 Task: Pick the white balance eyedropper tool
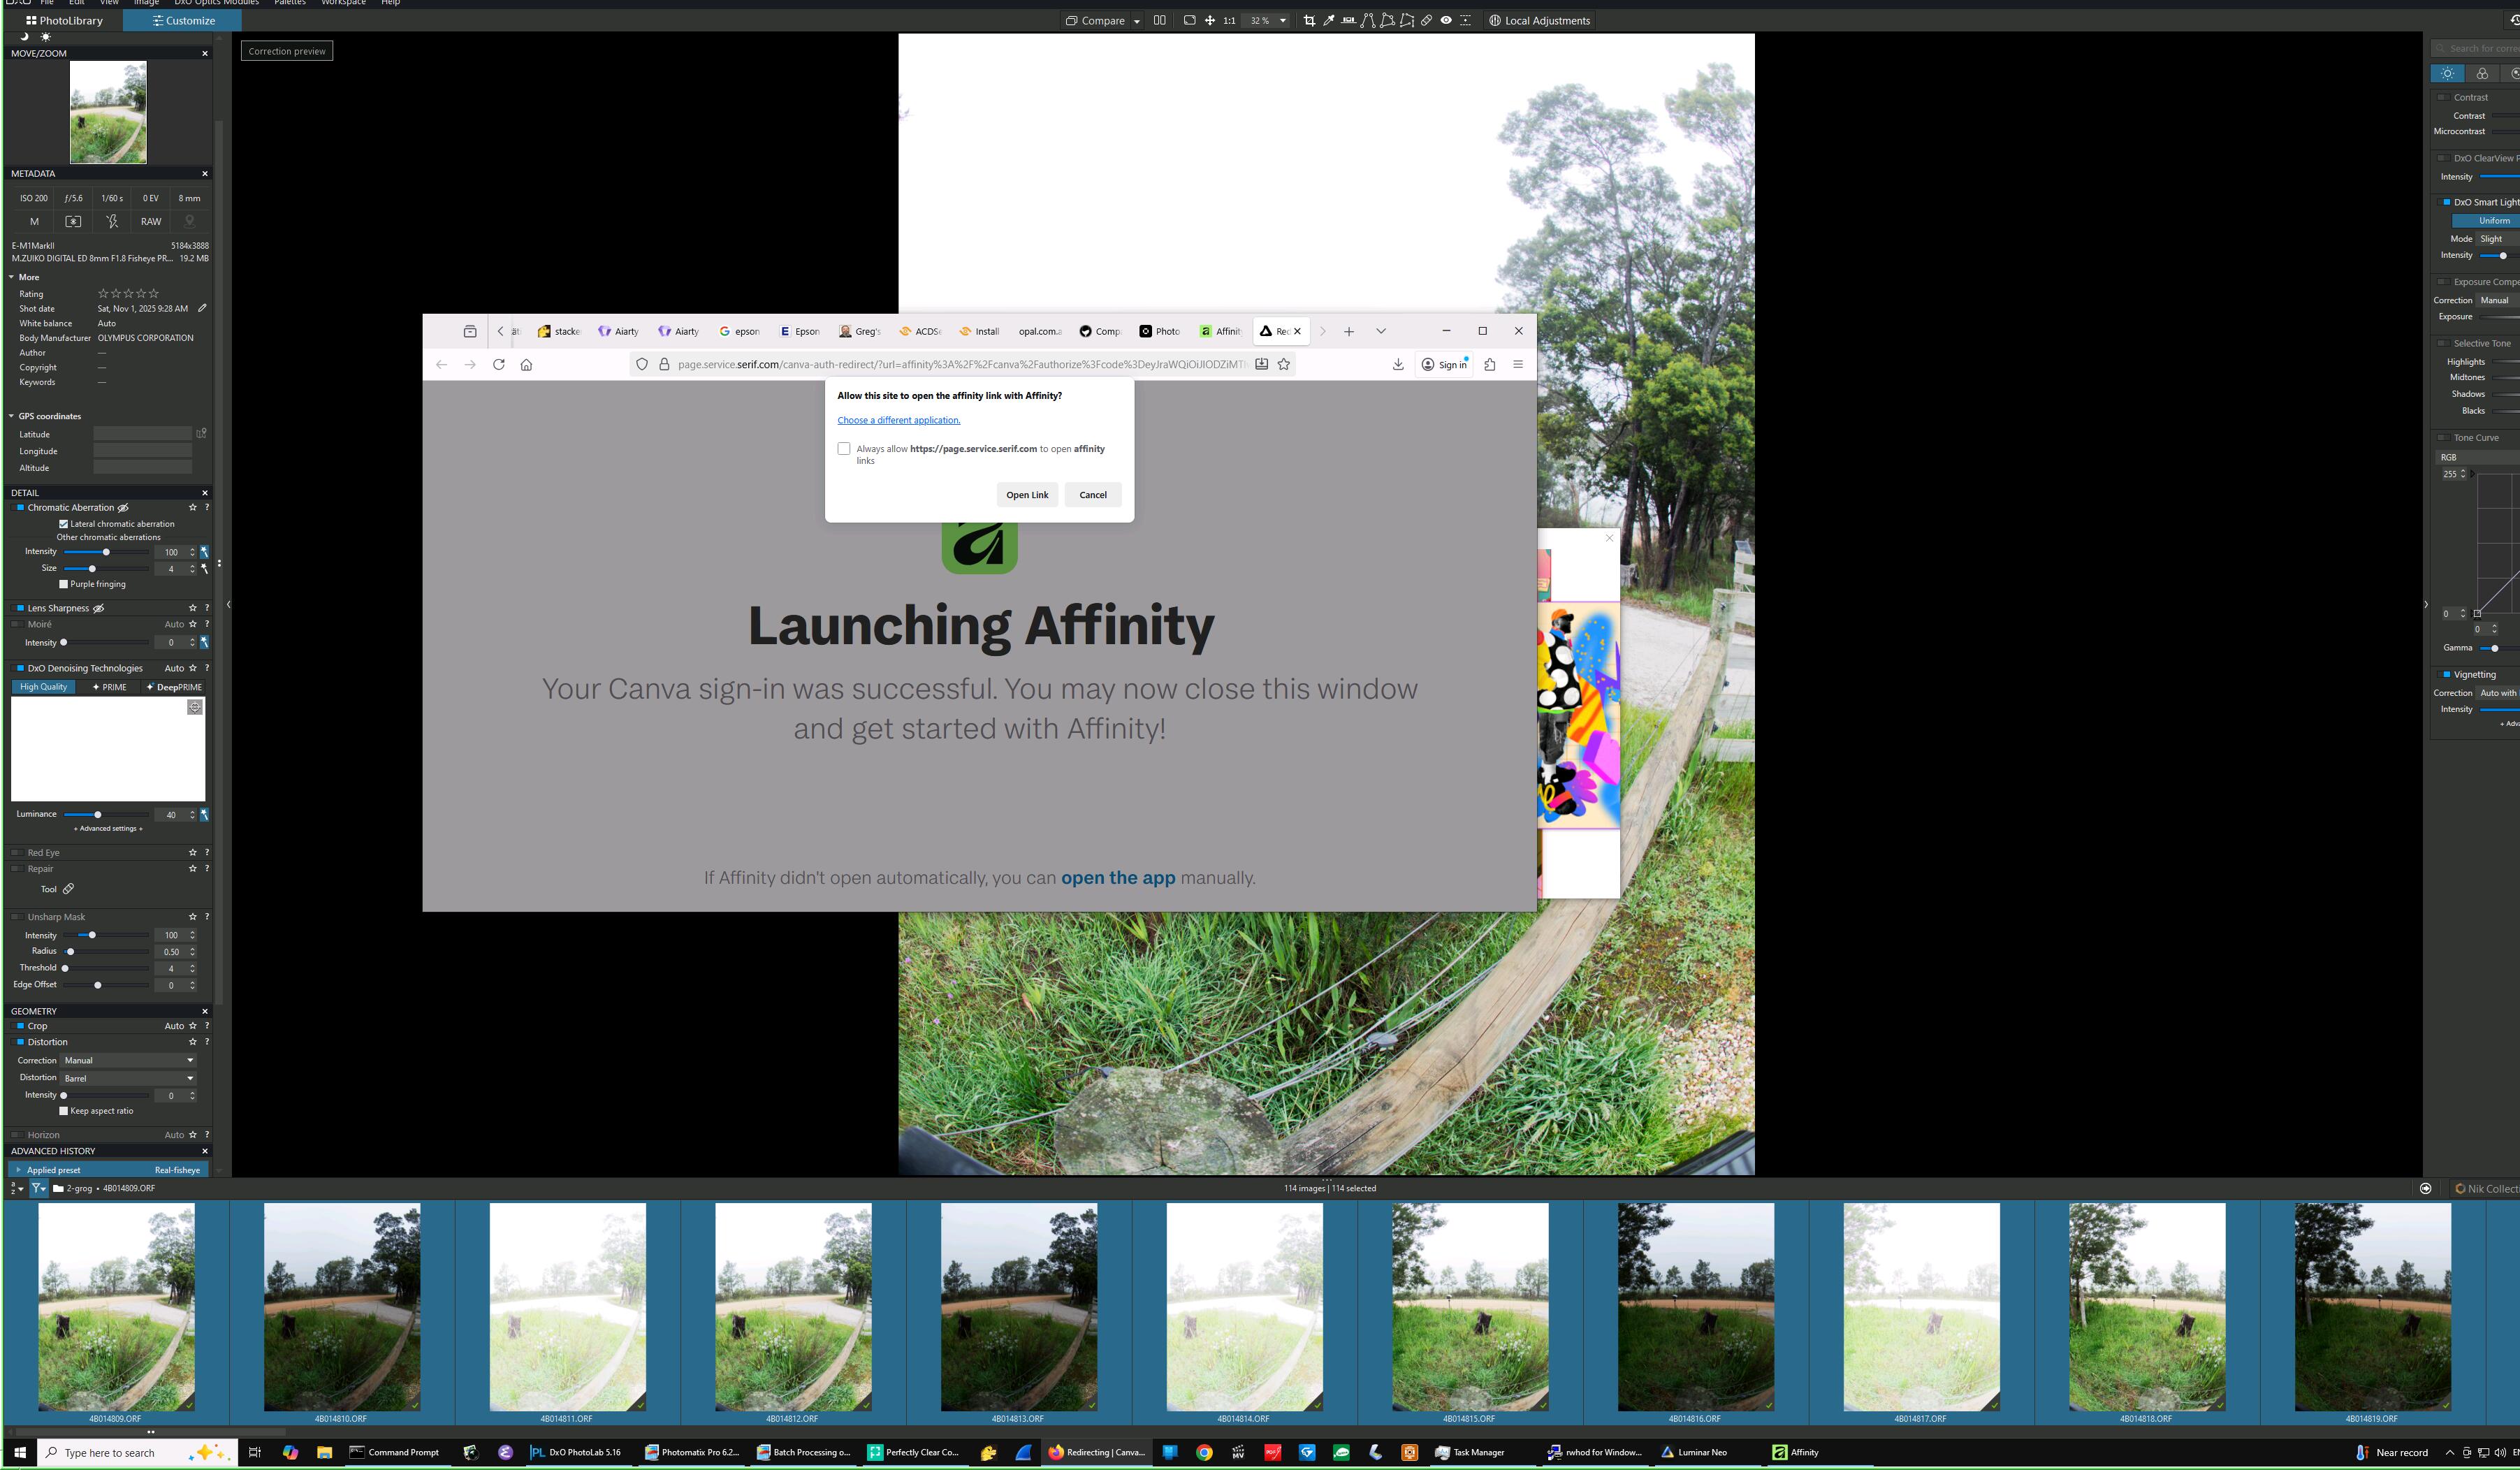click(1329, 21)
